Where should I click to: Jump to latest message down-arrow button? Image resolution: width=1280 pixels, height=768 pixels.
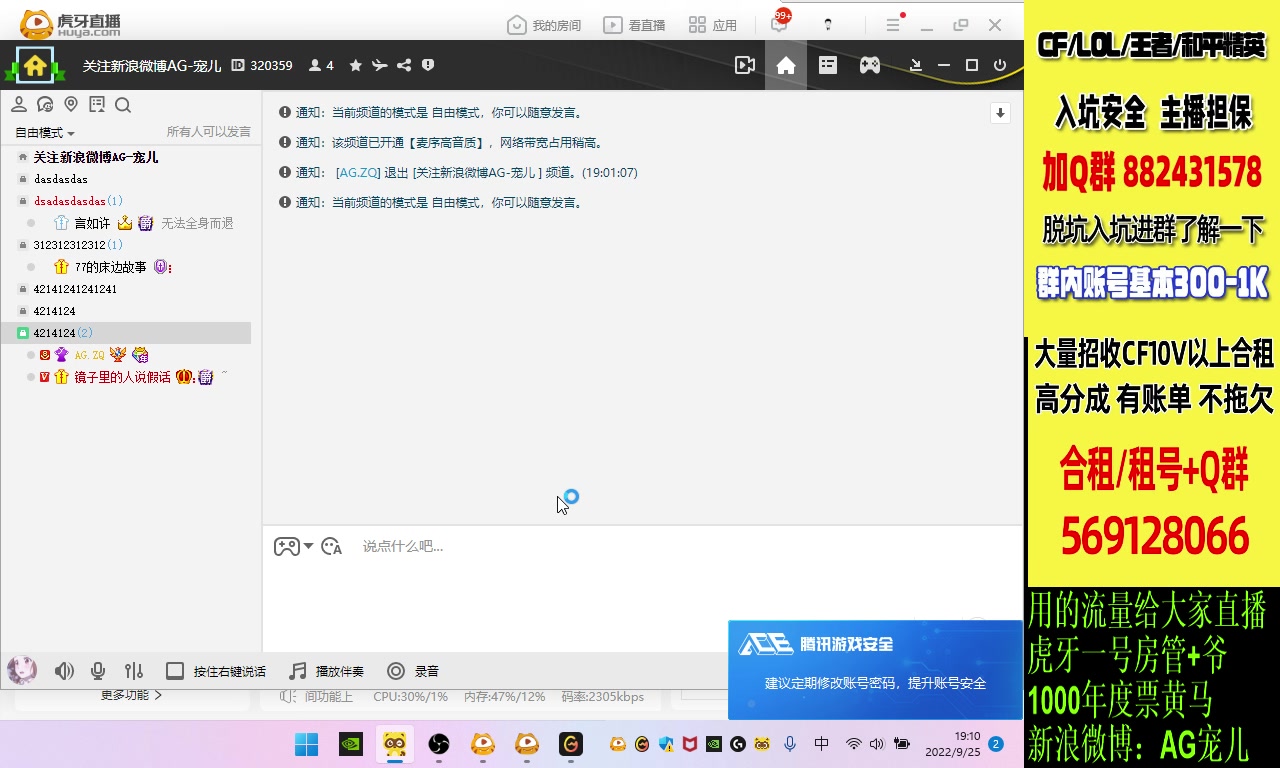(x=1000, y=113)
